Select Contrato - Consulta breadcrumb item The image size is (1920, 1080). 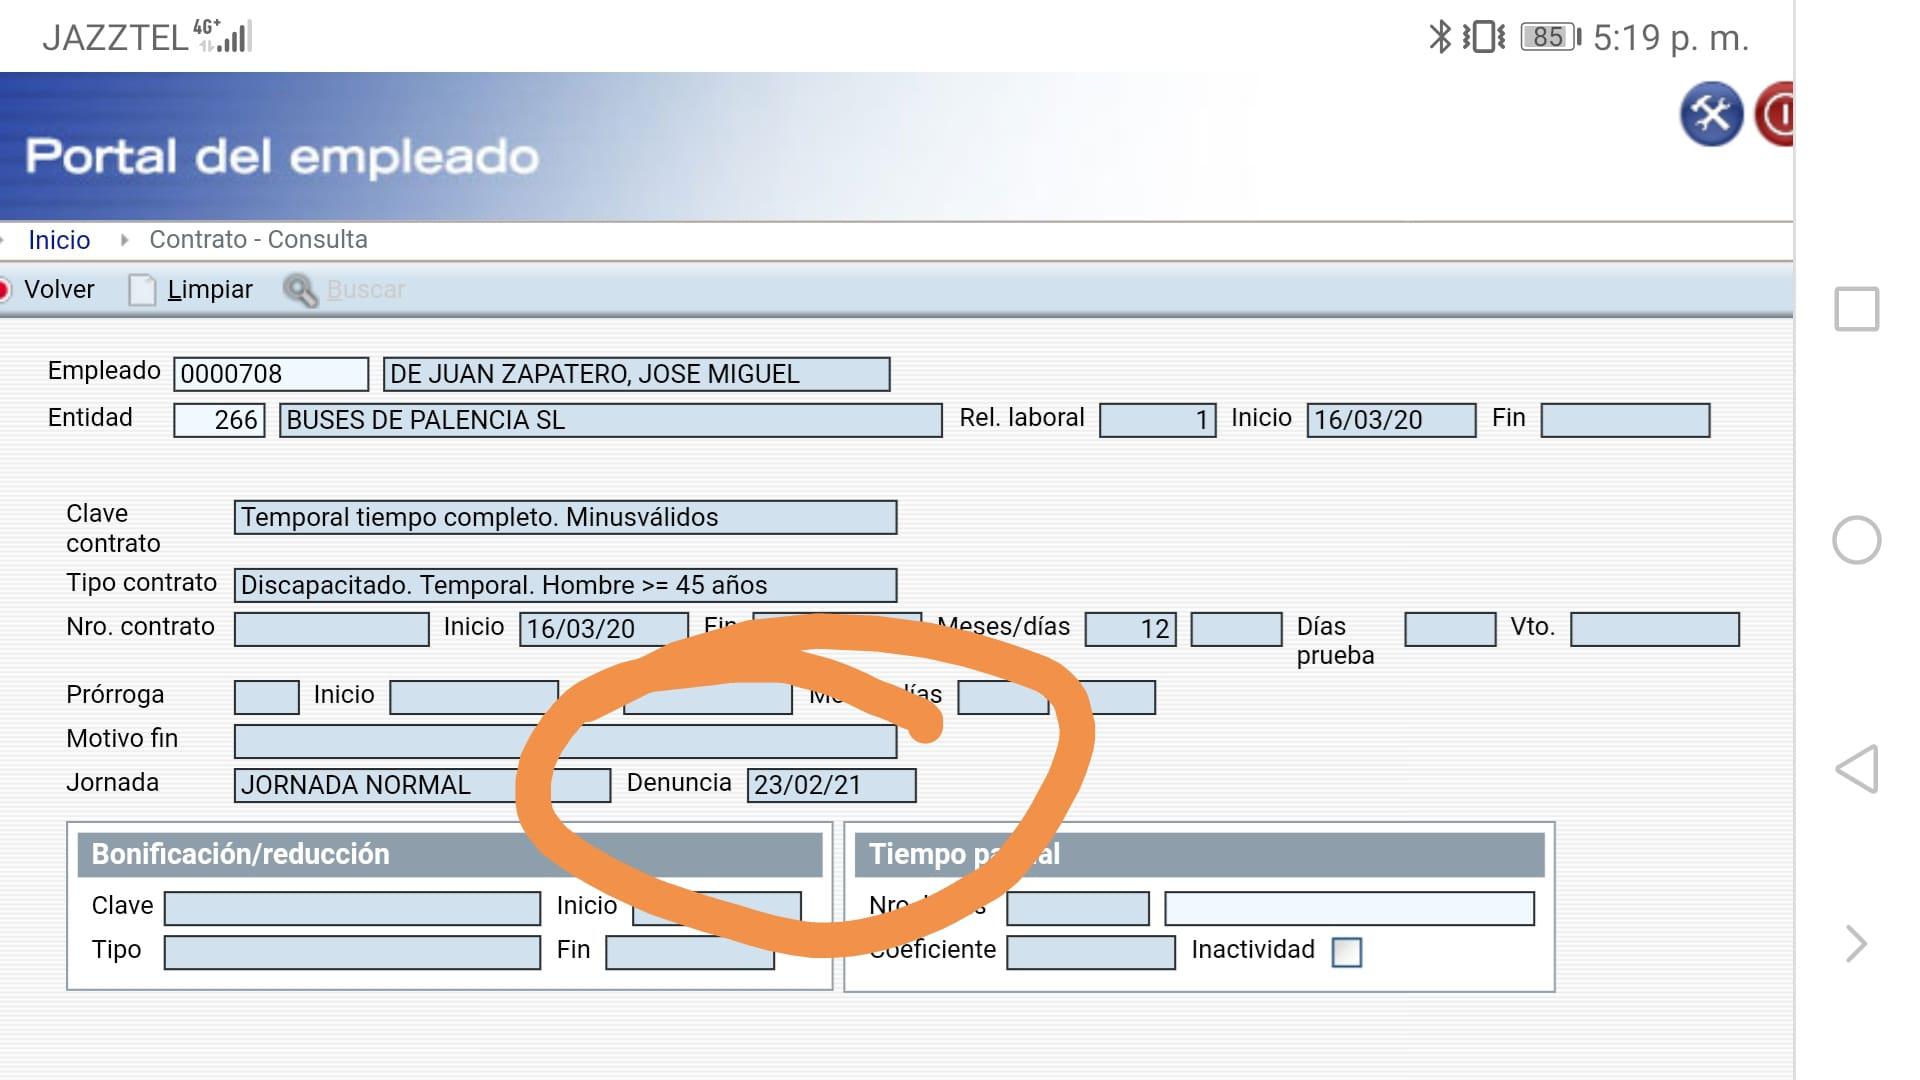pyautogui.click(x=258, y=240)
